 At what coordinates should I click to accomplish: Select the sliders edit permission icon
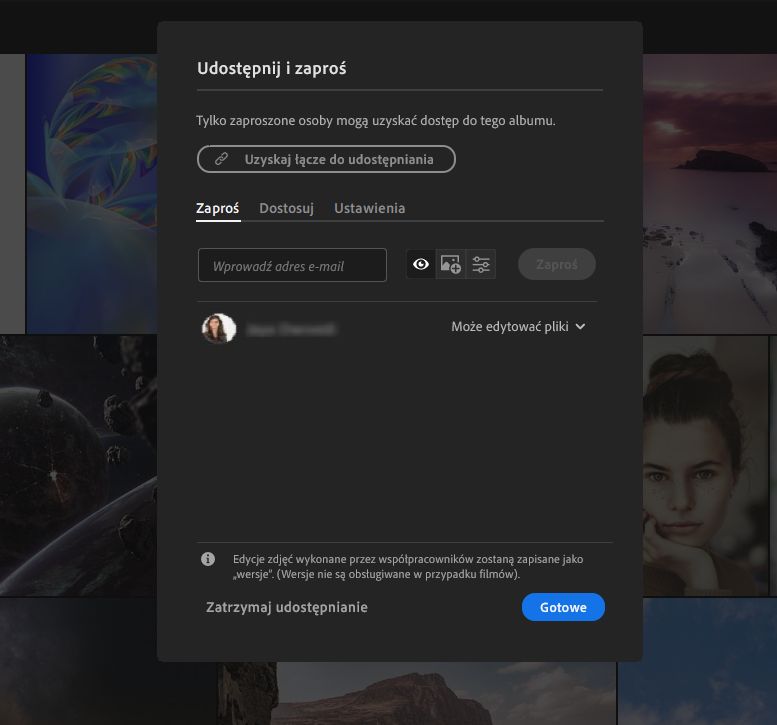tap(481, 264)
